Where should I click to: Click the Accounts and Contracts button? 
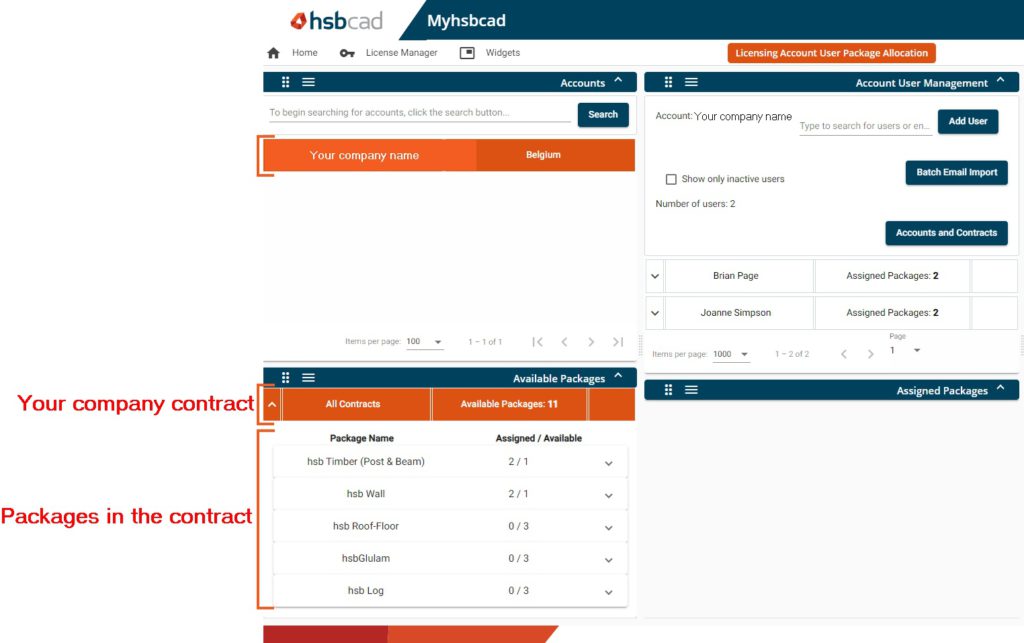point(946,233)
